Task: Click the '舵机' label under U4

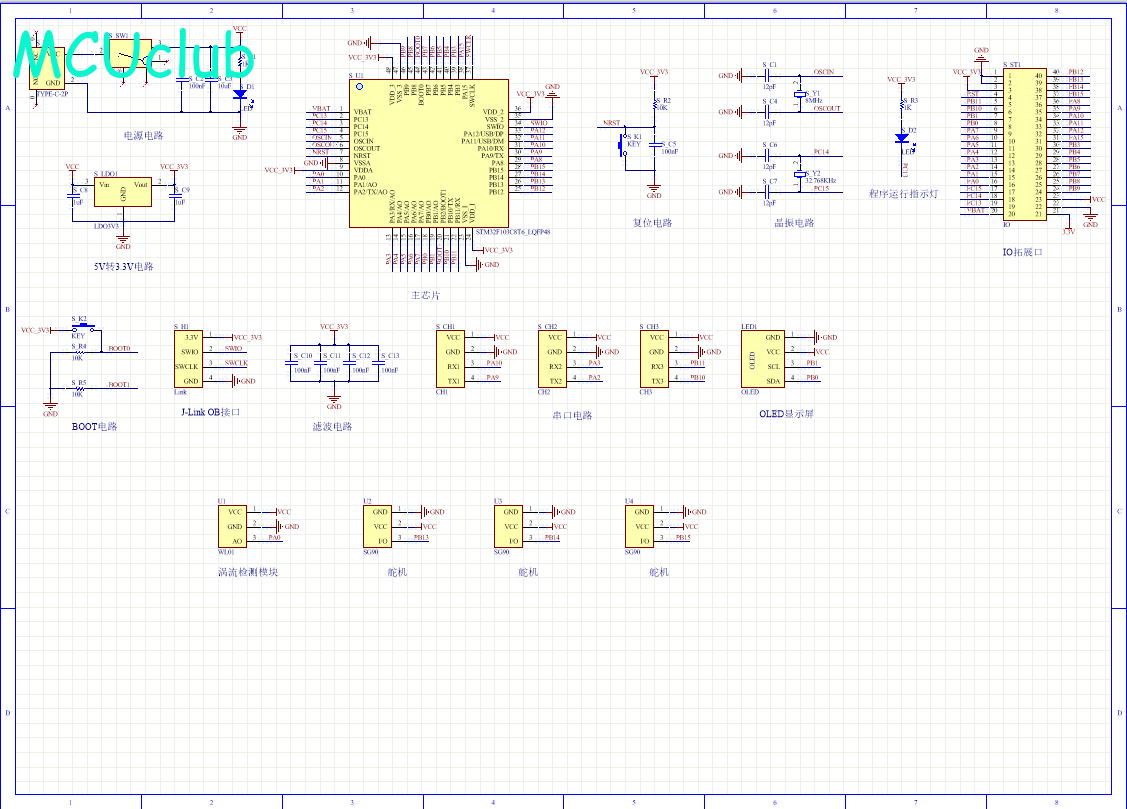Action: [659, 573]
